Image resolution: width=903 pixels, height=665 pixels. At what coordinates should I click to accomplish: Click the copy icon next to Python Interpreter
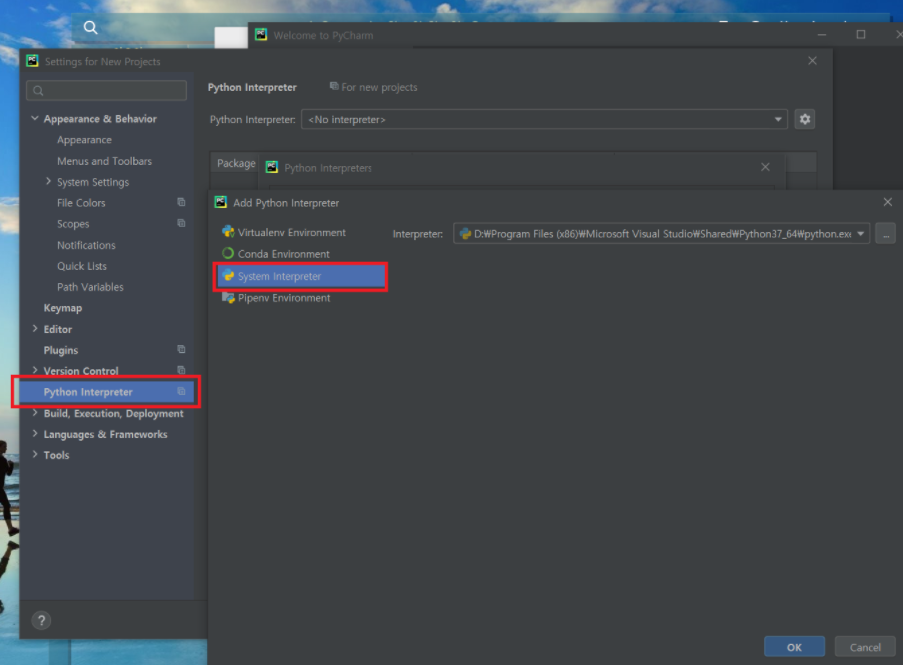[x=181, y=391]
